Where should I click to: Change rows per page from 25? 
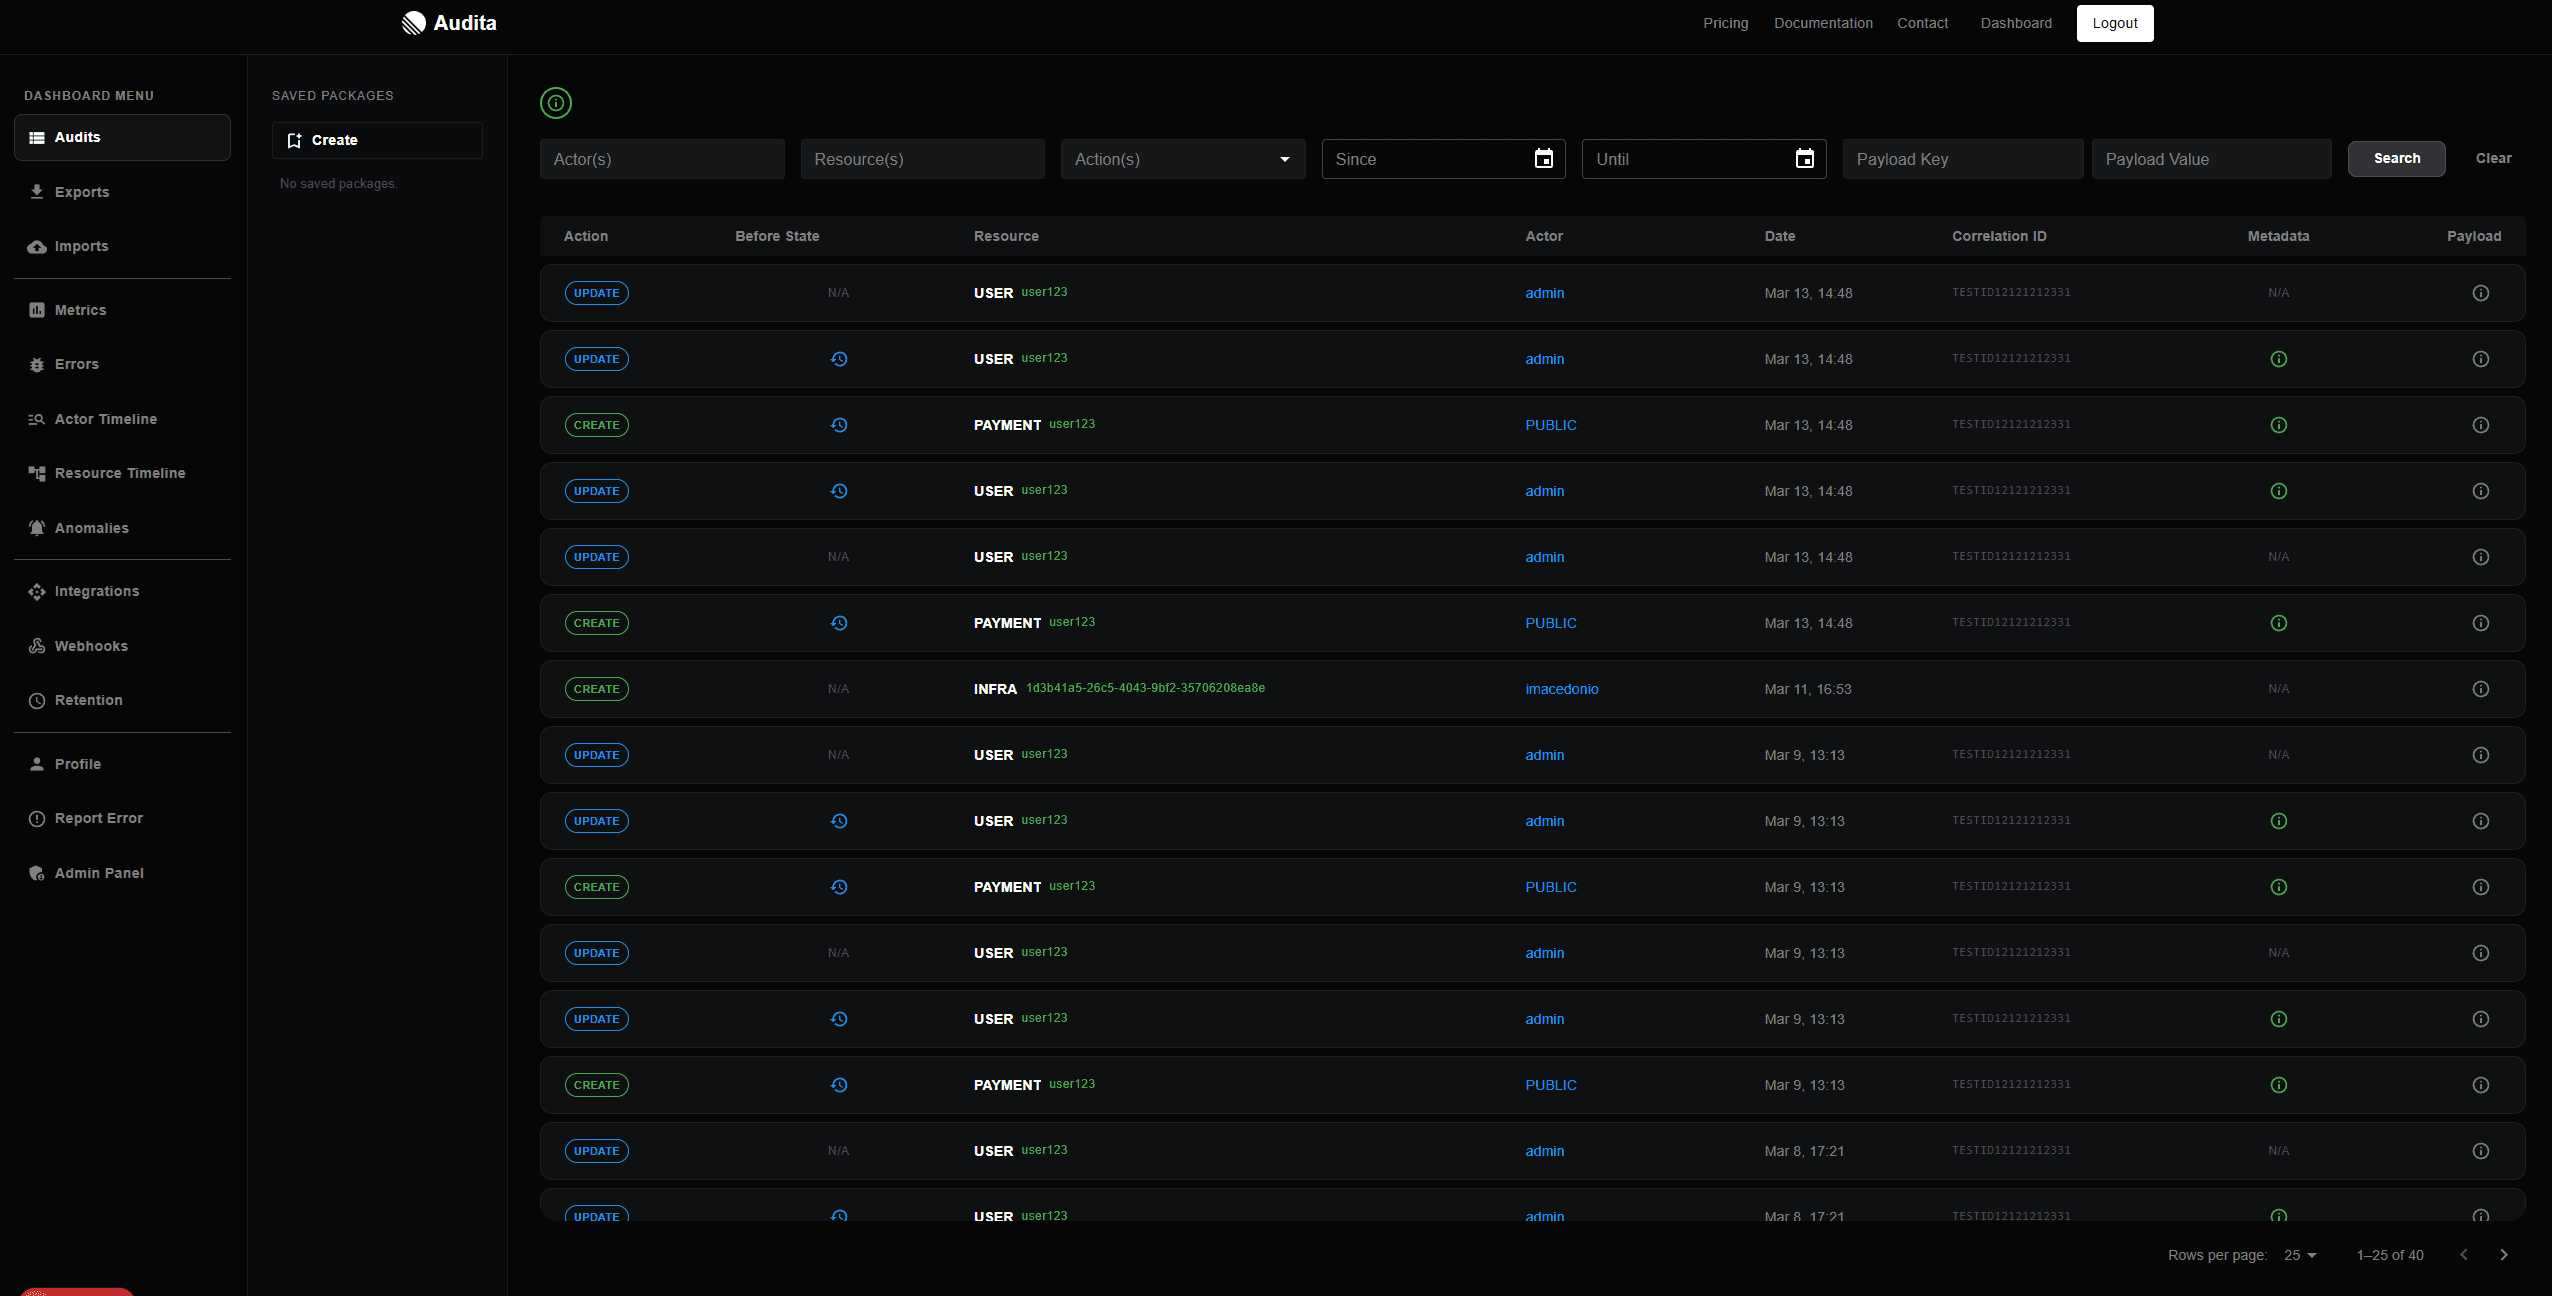point(2300,1255)
